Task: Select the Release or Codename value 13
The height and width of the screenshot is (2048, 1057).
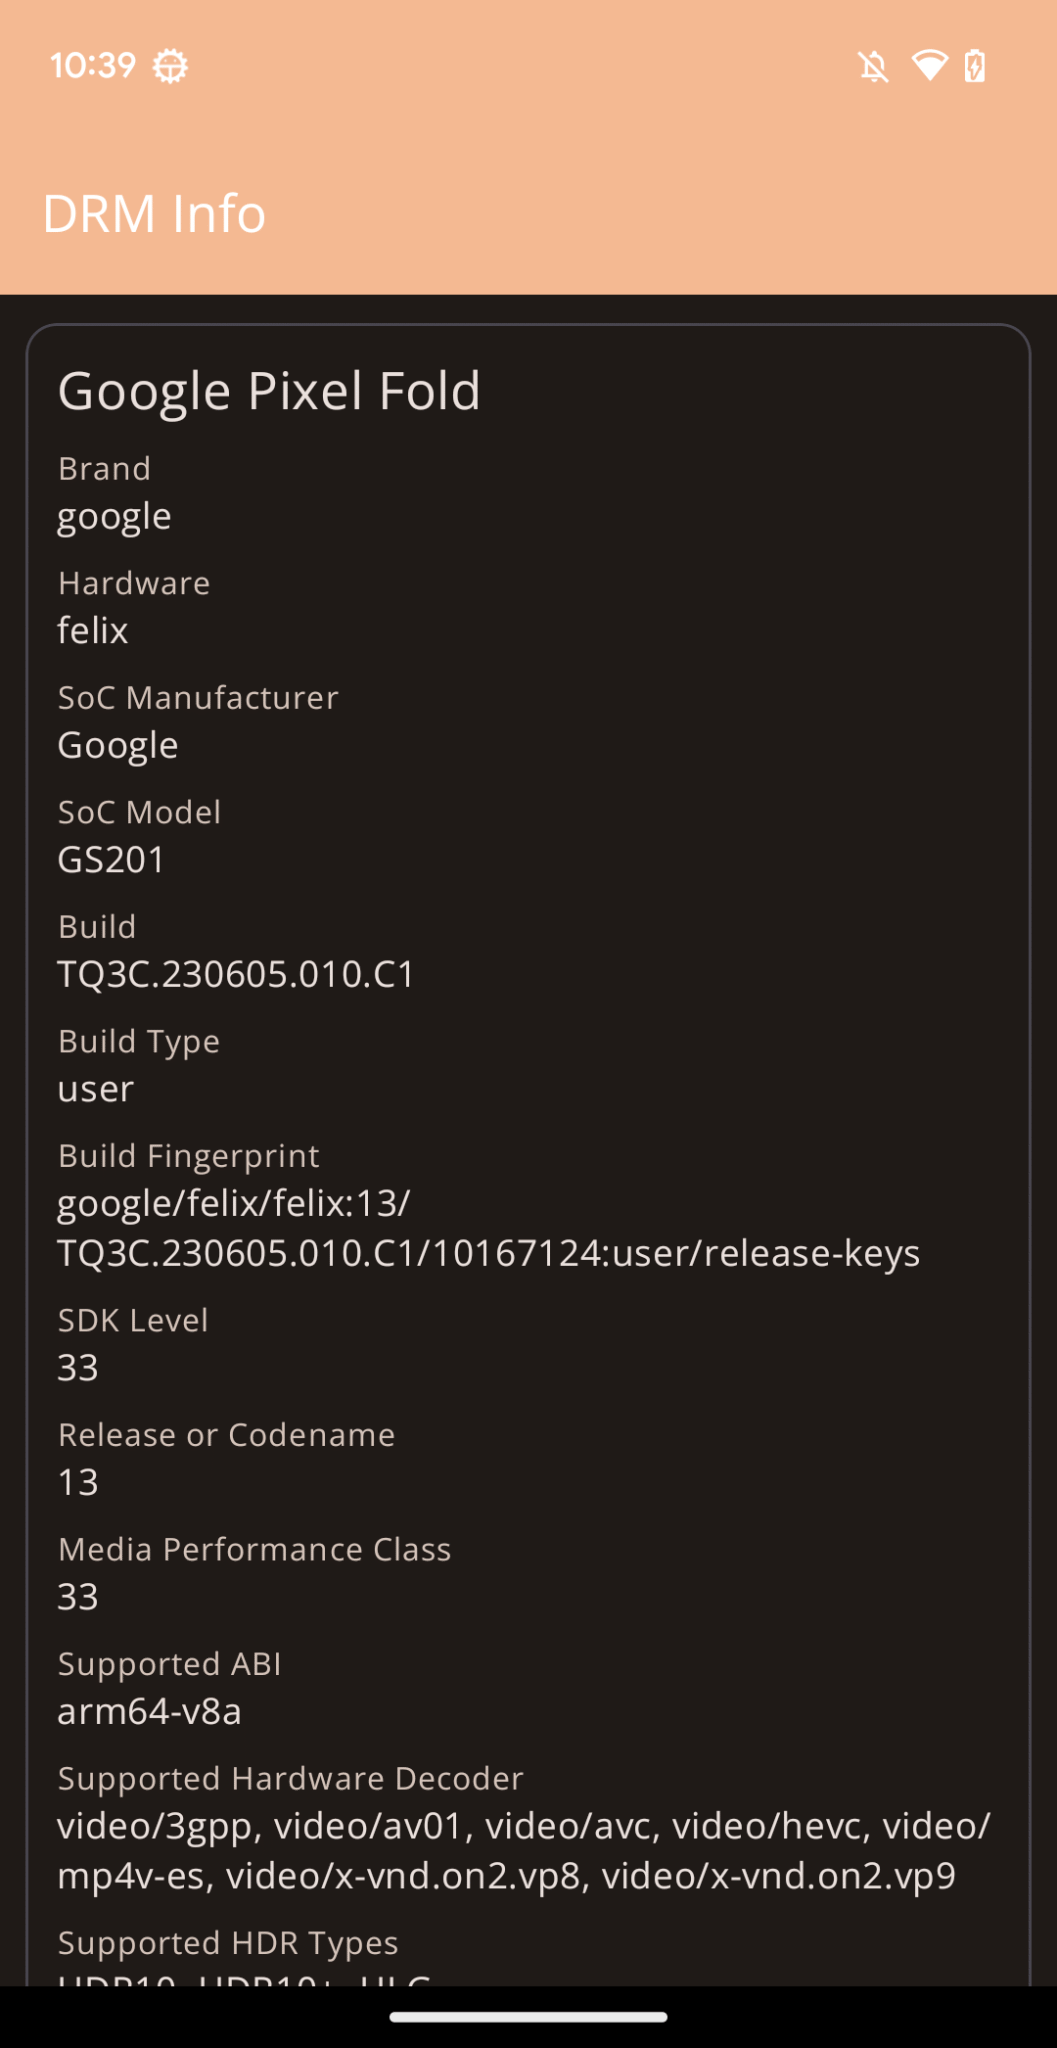Action: [x=76, y=1481]
